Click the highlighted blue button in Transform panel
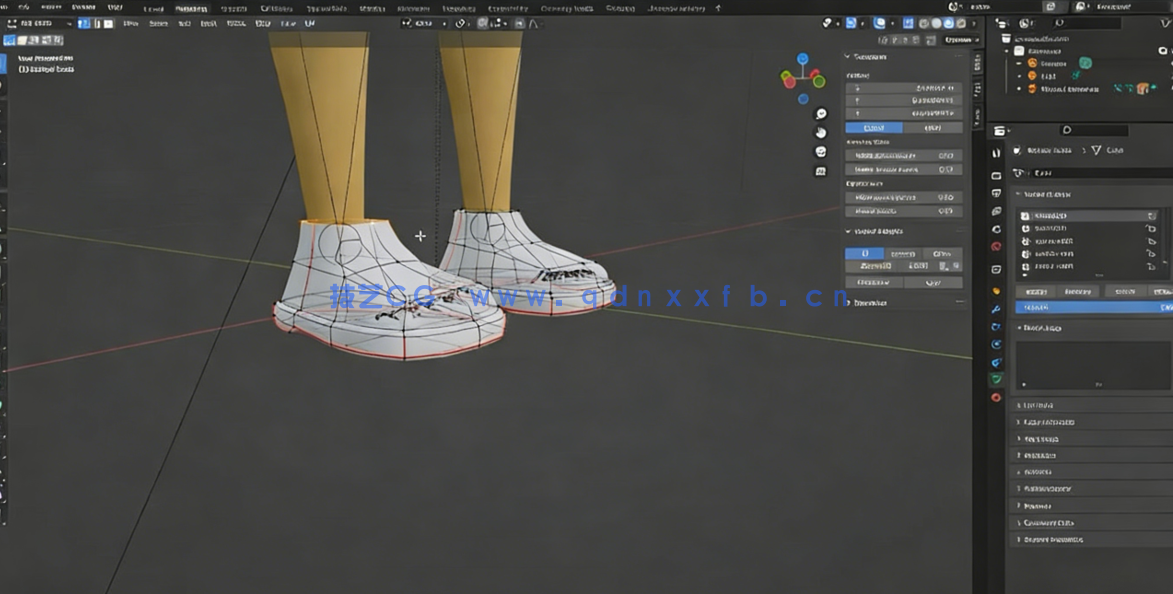The width and height of the screenshot is (1173, 594). click(873, 127)
